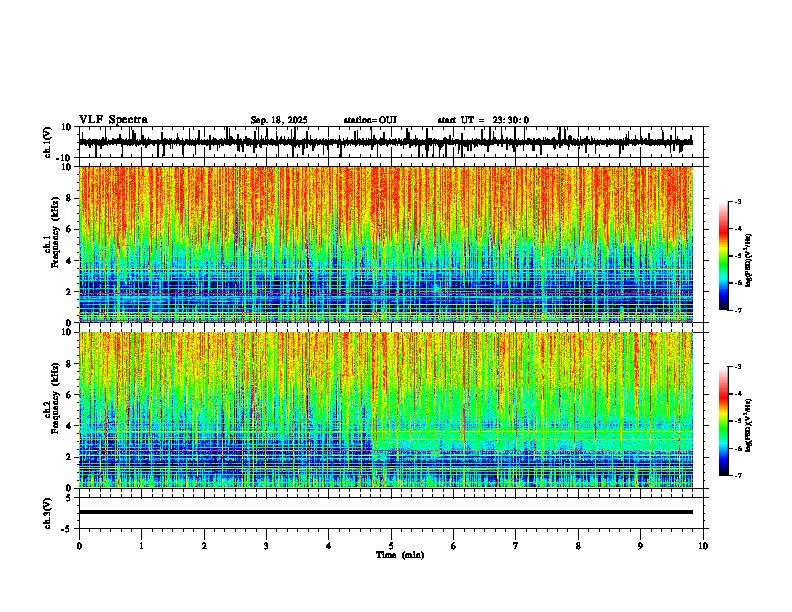
Task: Click the time axis tick label "4"
Action: [329, 546]
